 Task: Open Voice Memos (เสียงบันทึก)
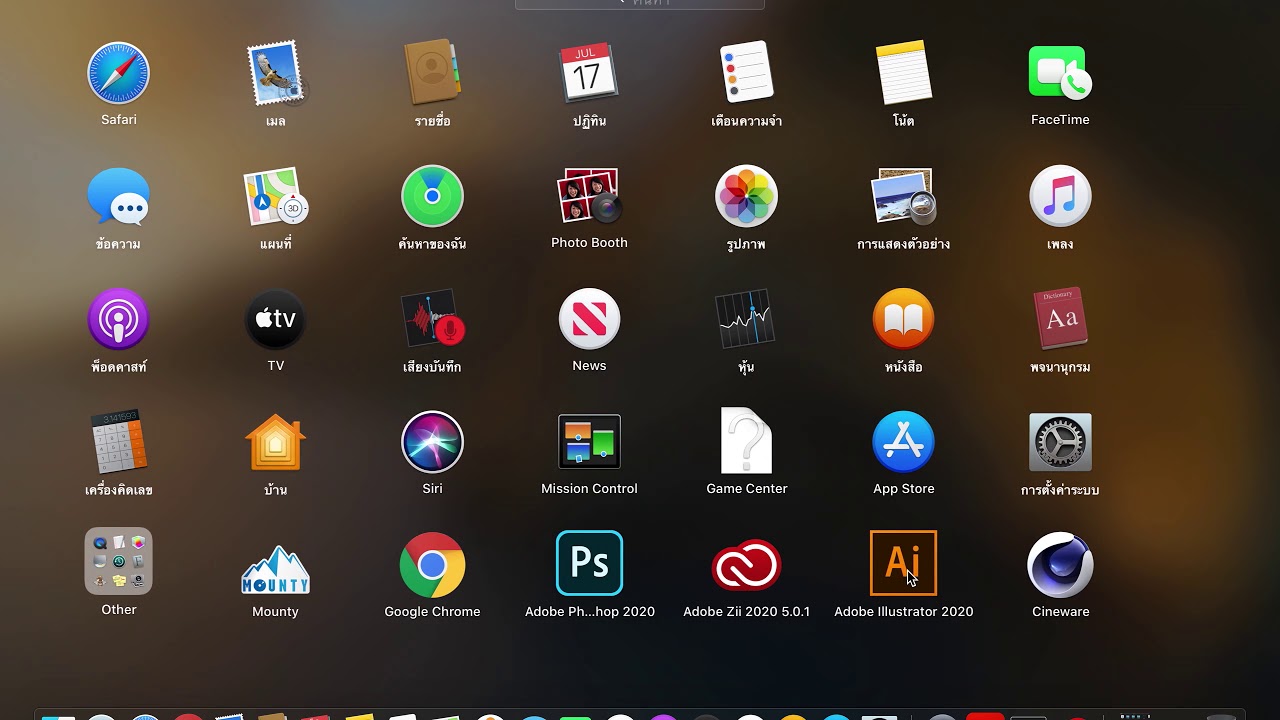tap(432, 320)
